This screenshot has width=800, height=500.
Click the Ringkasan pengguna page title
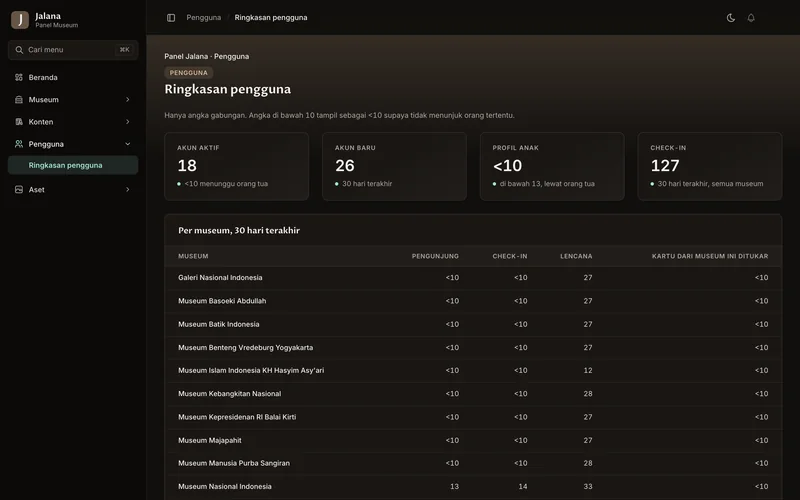point(228,89)
